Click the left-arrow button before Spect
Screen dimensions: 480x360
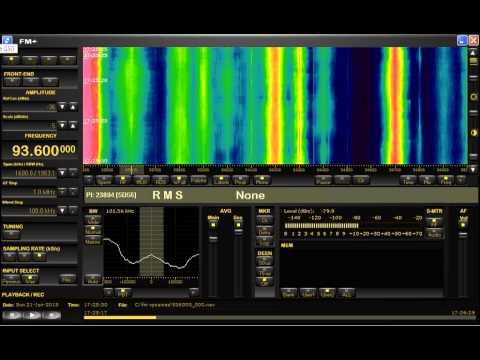(89, 180)
